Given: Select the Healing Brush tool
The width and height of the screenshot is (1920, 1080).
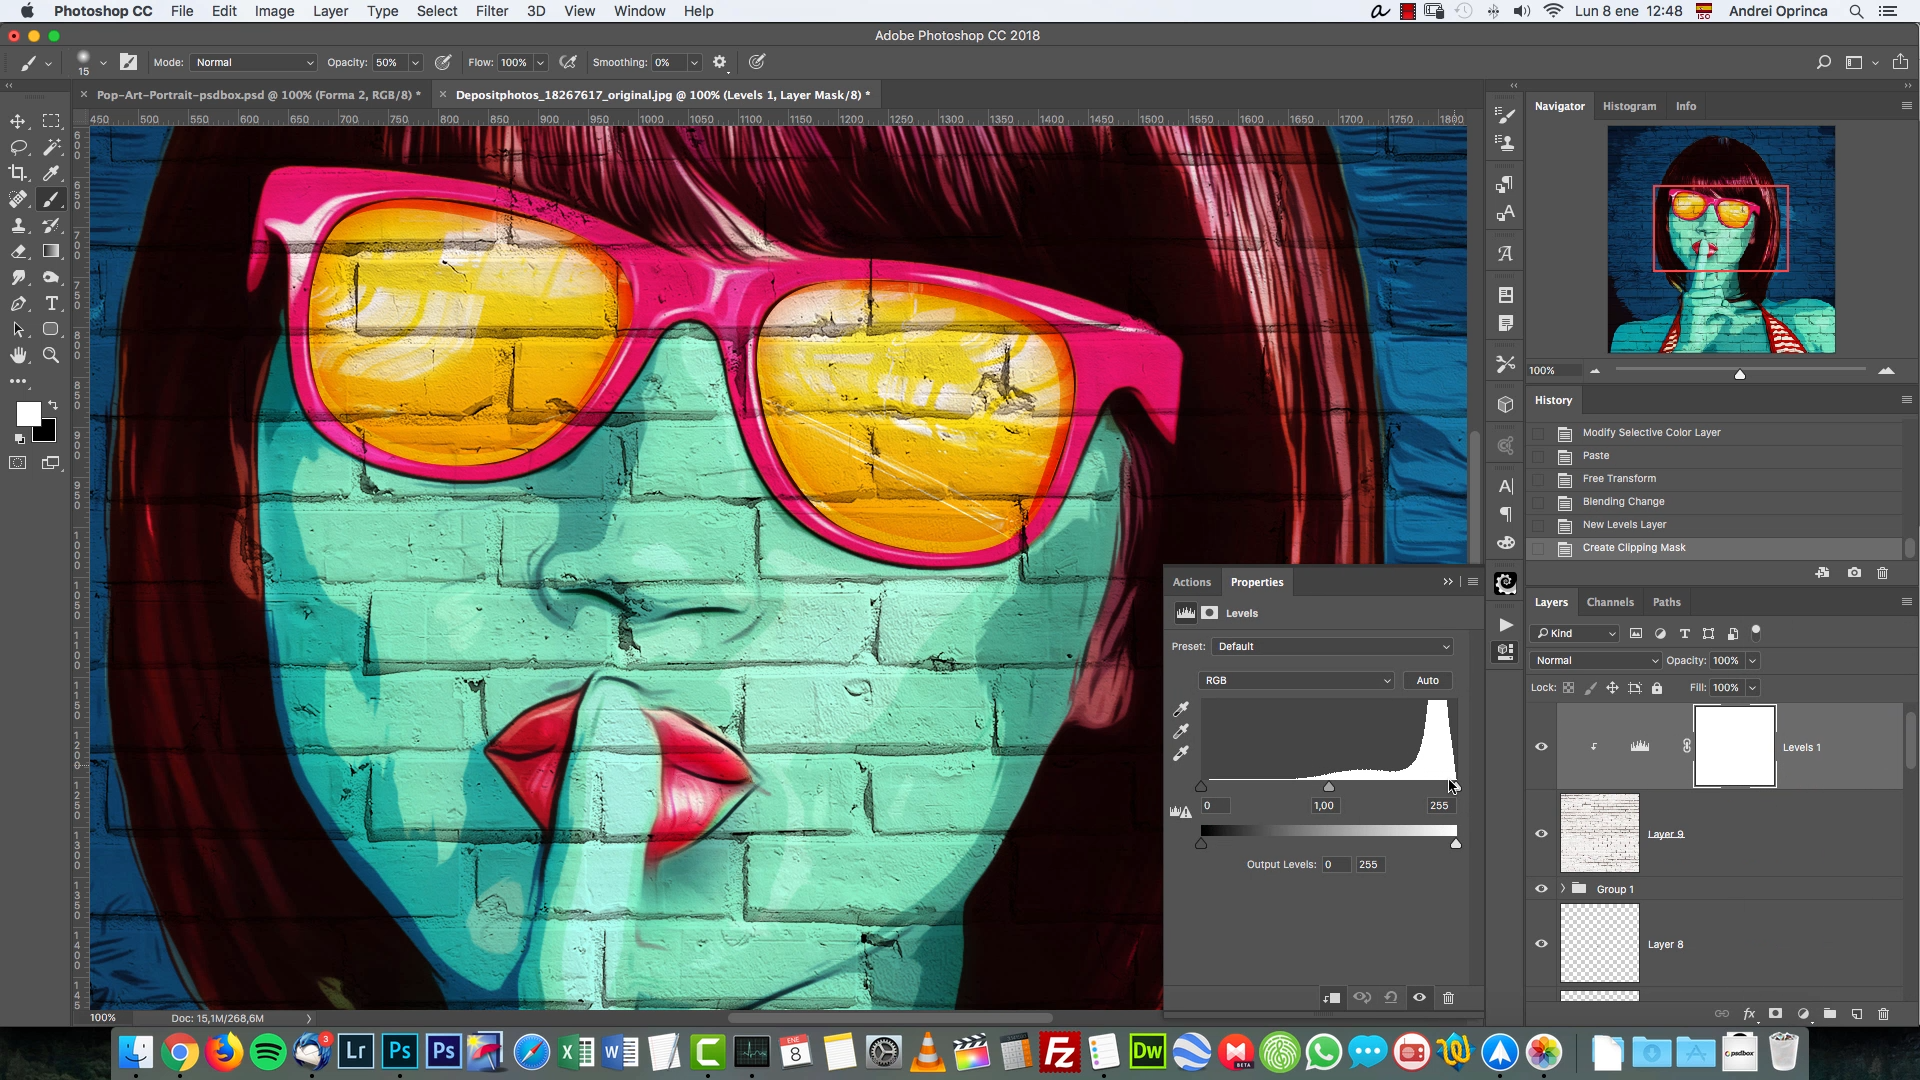Looking at the screenshot, I should tap(18, 199).
